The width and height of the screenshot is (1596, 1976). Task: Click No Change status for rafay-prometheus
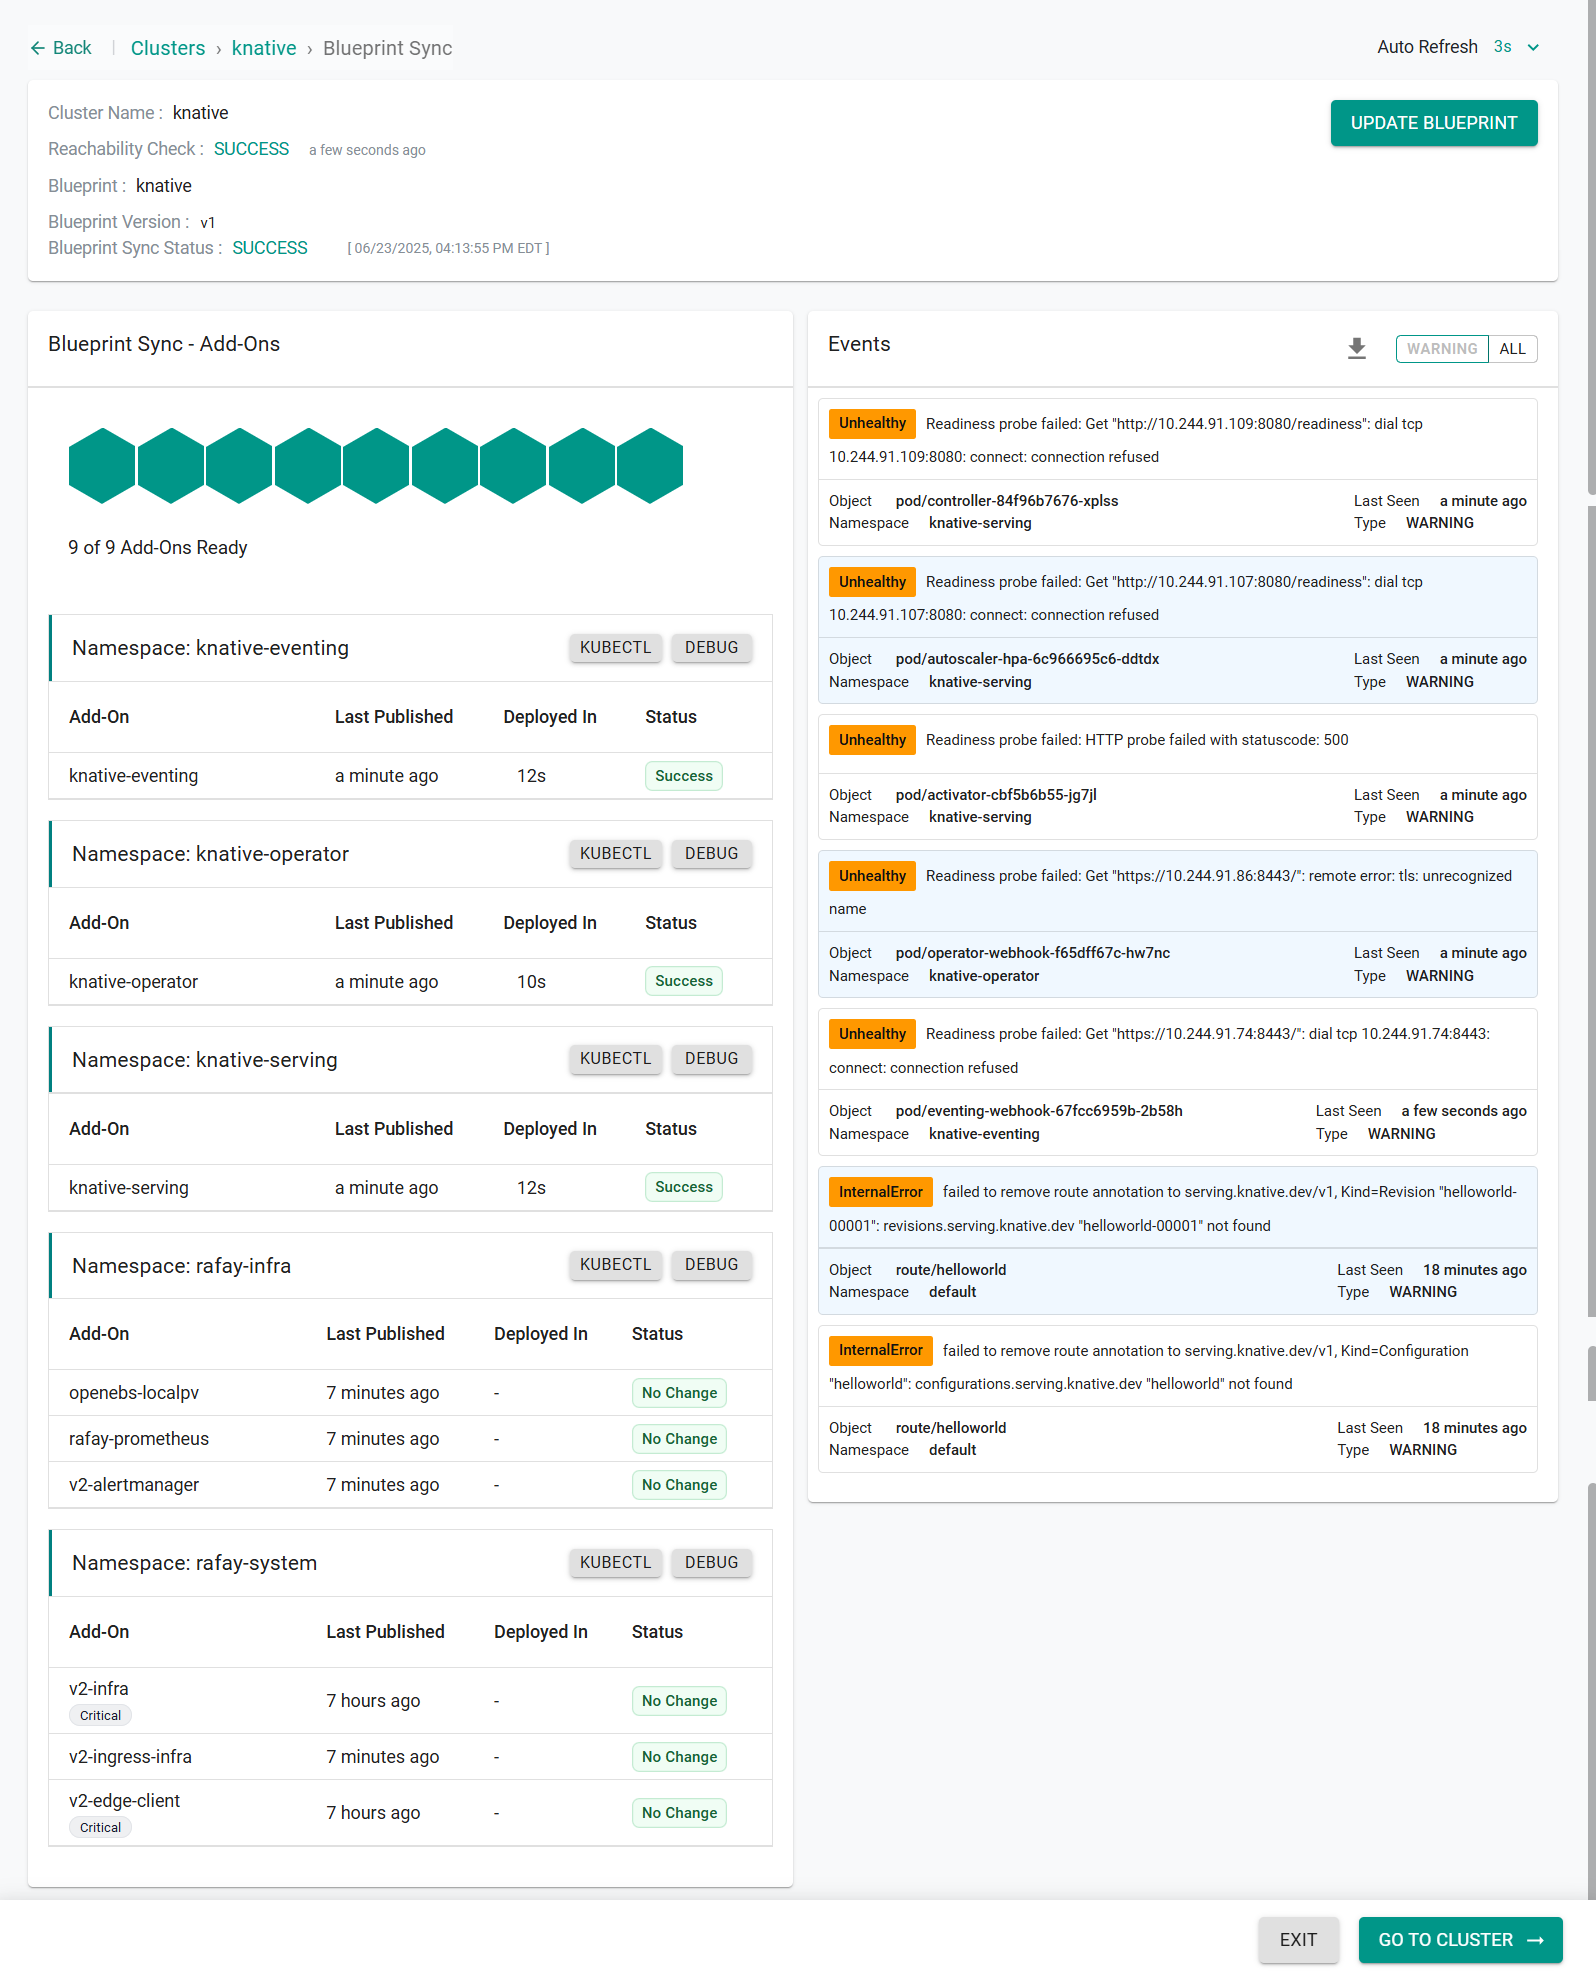[679, 1439]
